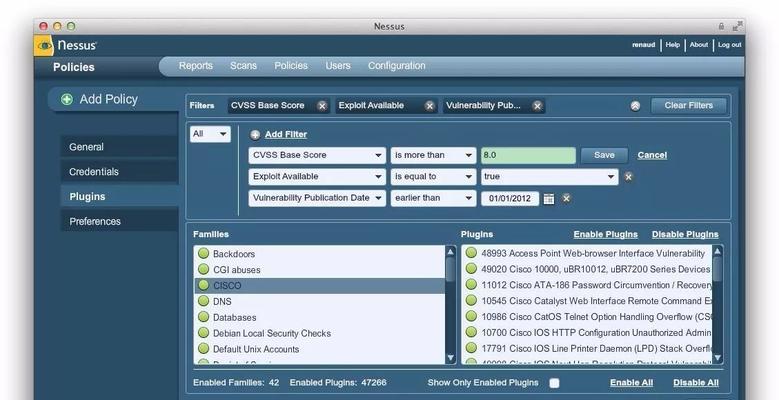The height and width of the screenshot is (400, 779).
Task: Collapse the filters panel with the up-arrow icon
Action: [635, 106]
